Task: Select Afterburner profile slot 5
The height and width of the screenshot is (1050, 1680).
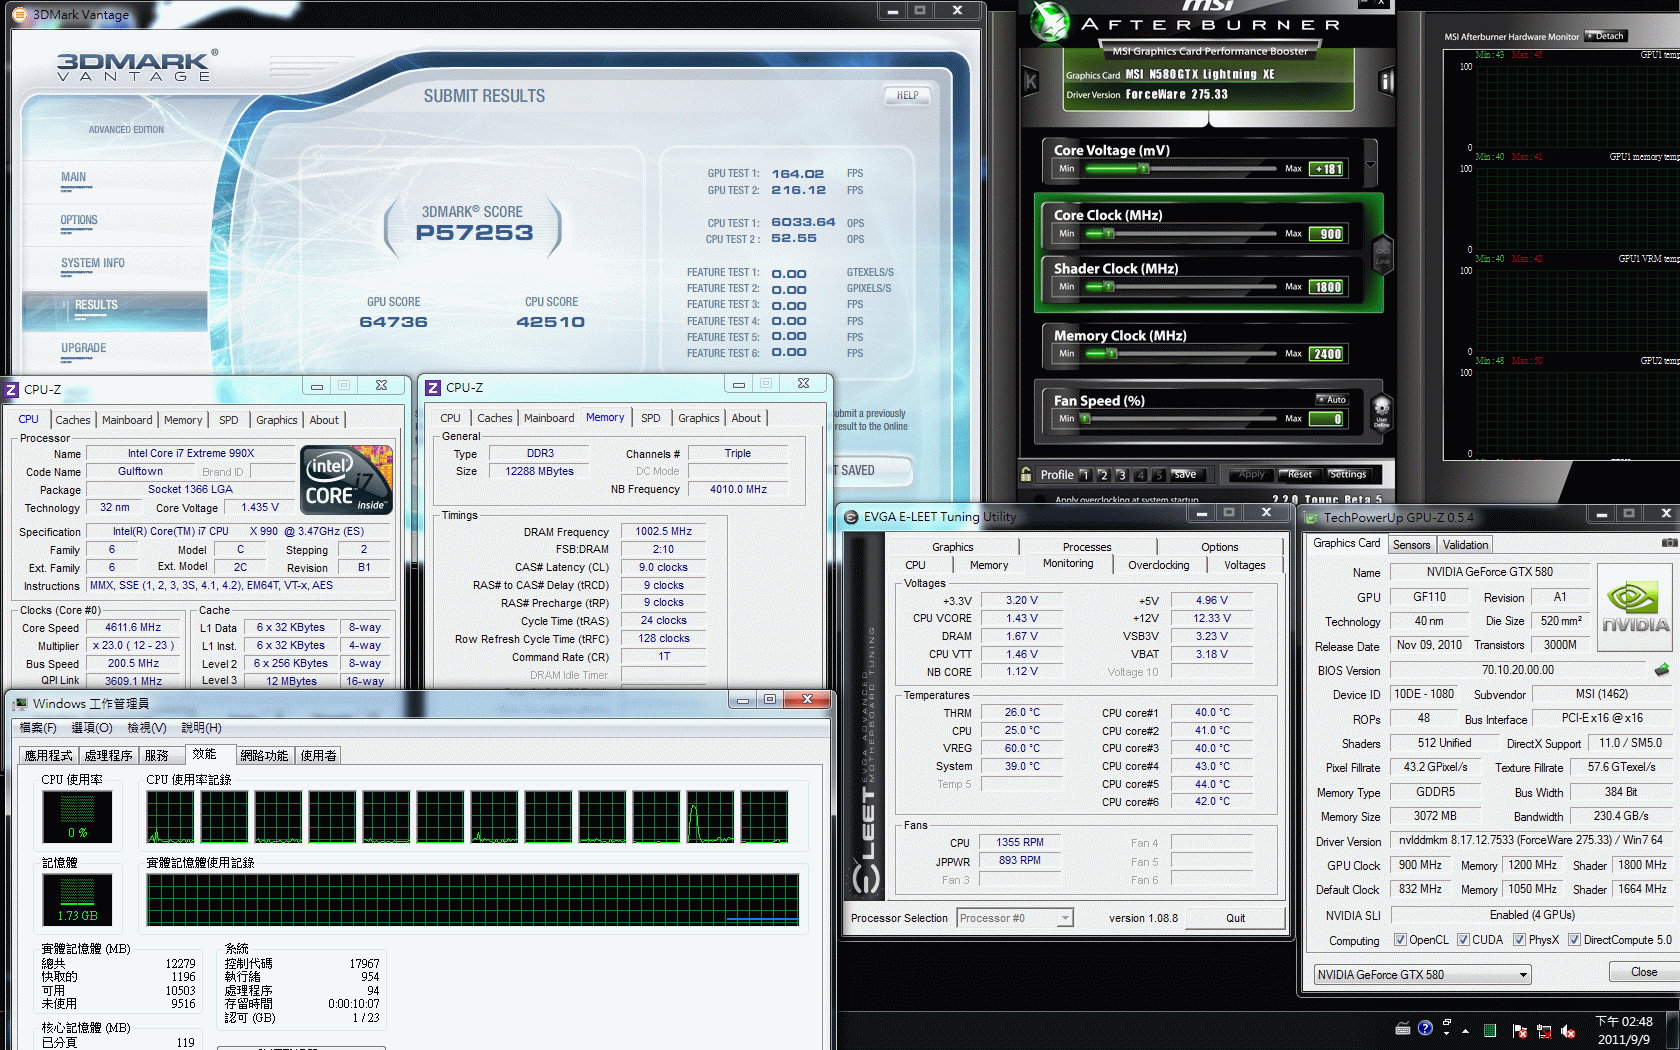Action: (1158, 475)
